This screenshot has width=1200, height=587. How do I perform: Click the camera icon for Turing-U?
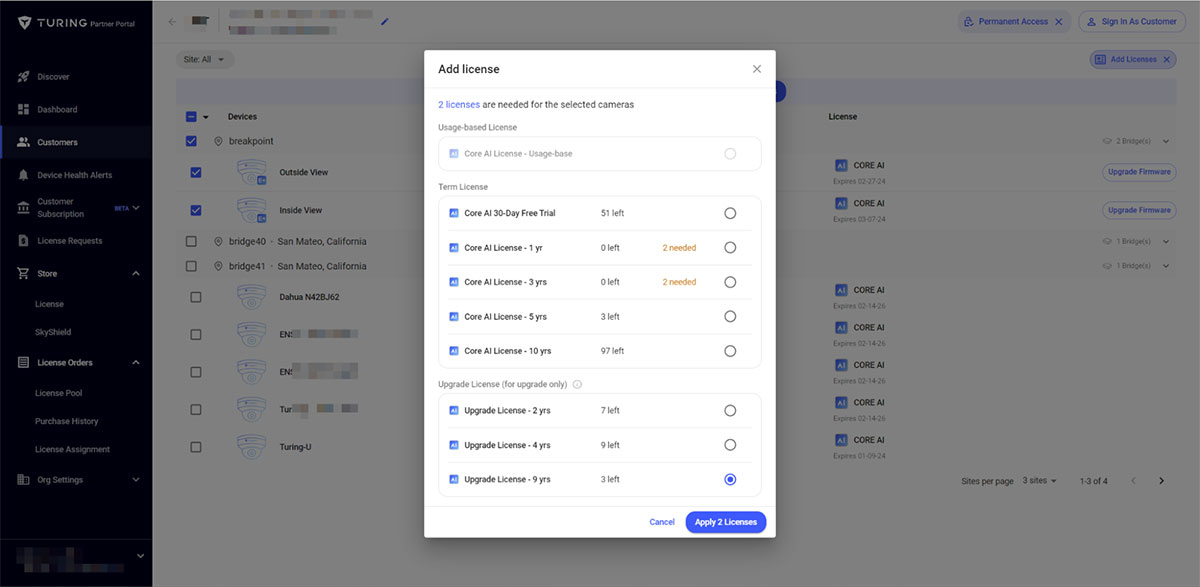click(251, 446)
